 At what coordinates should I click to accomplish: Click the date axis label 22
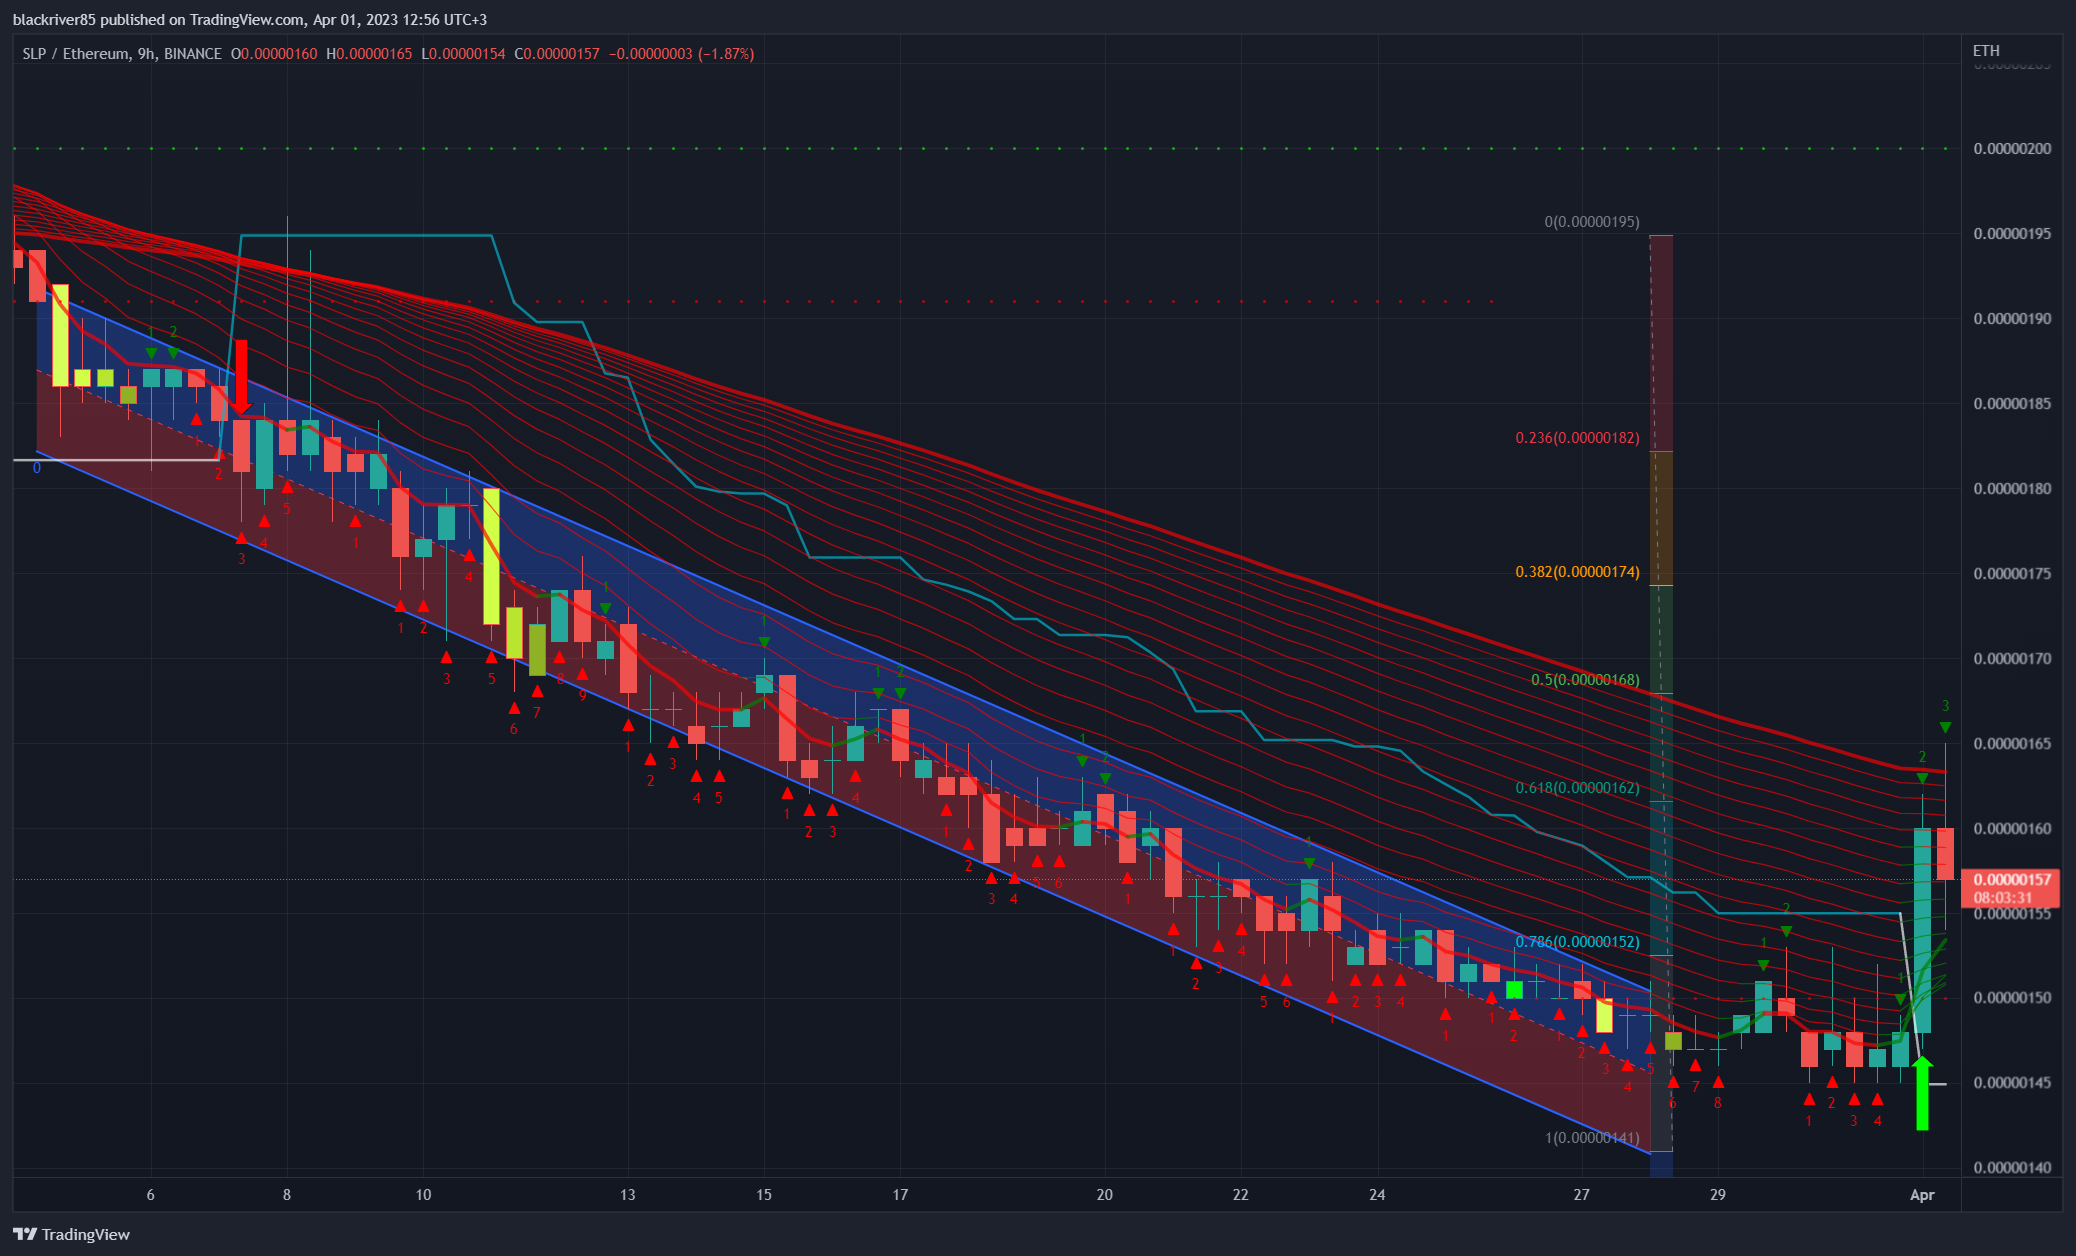[1241, 1195]
